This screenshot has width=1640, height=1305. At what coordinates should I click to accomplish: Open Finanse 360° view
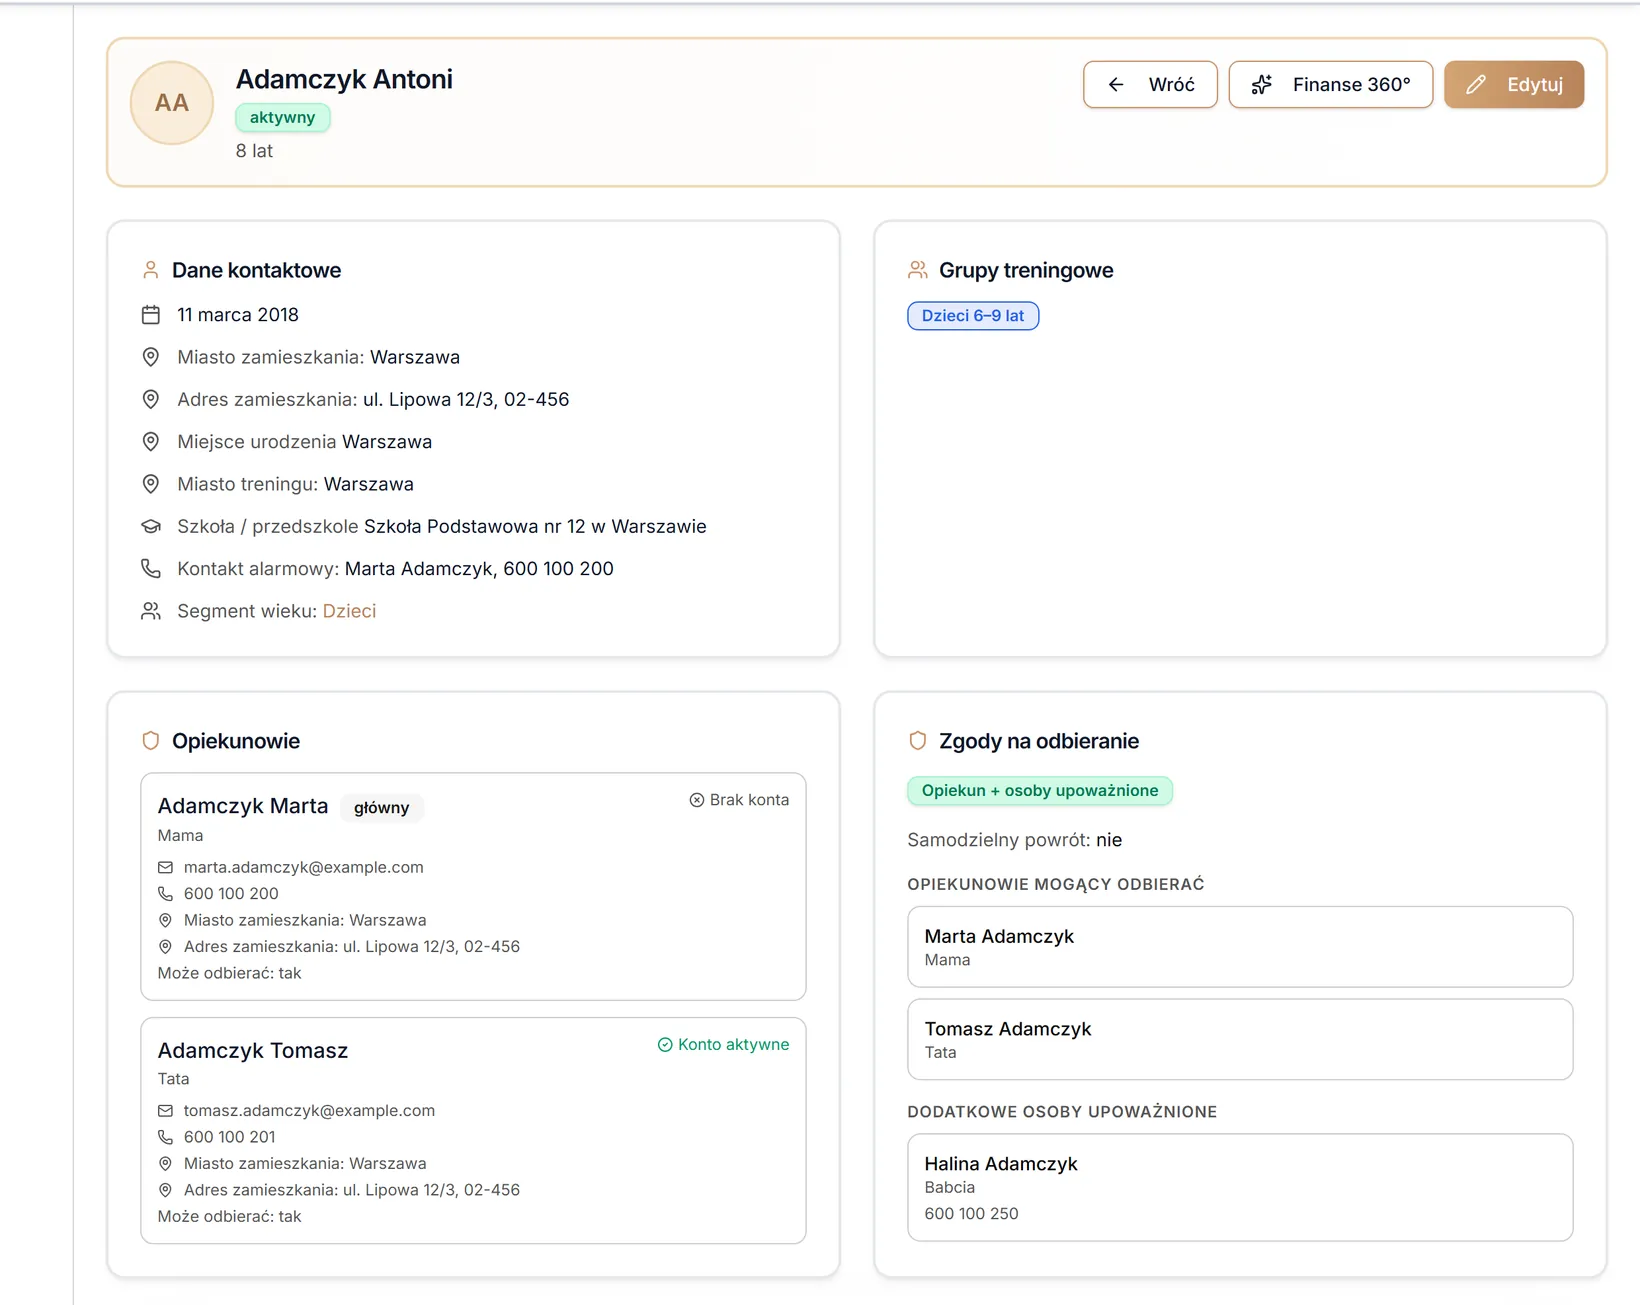click(x=1330, y=85)
